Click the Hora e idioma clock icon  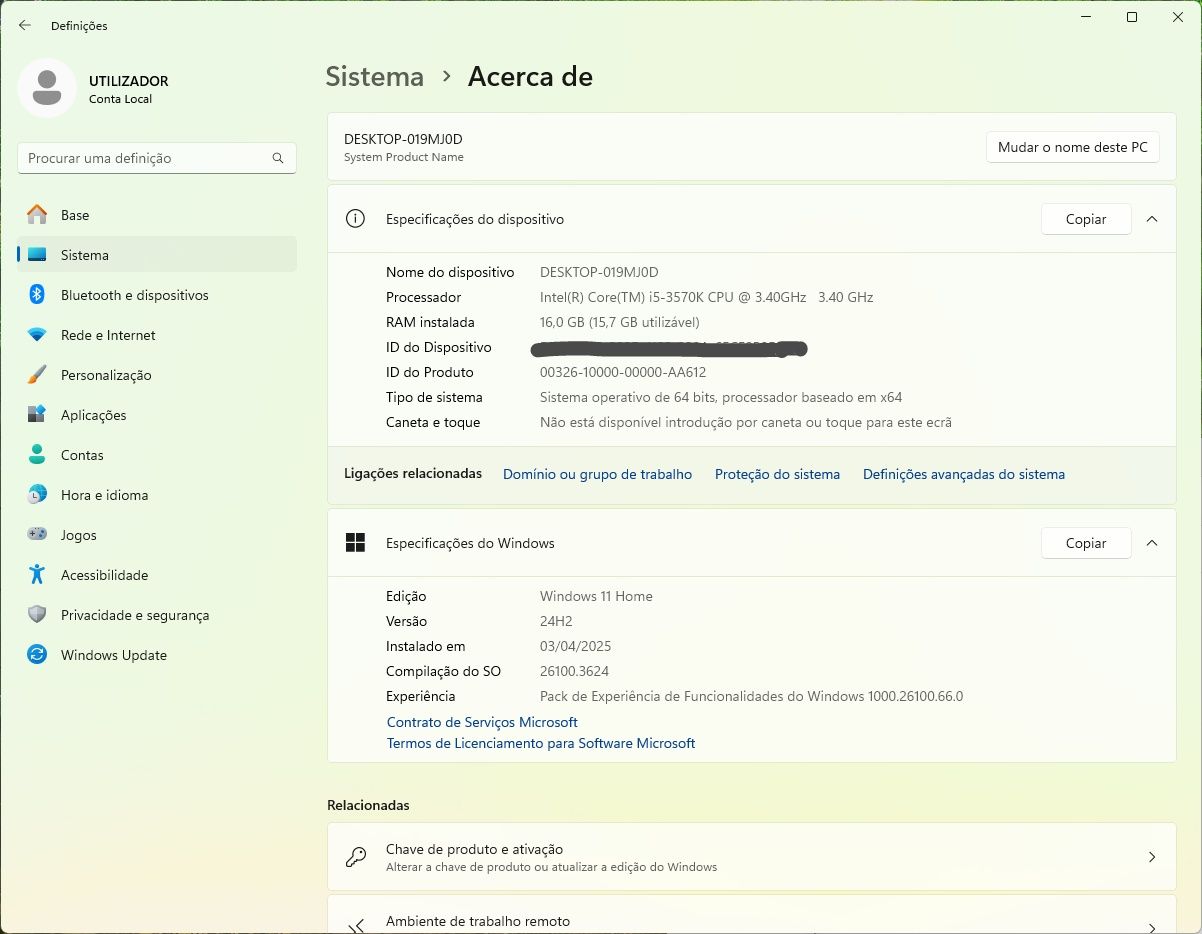pyautogui.click(x=37, y=495)
